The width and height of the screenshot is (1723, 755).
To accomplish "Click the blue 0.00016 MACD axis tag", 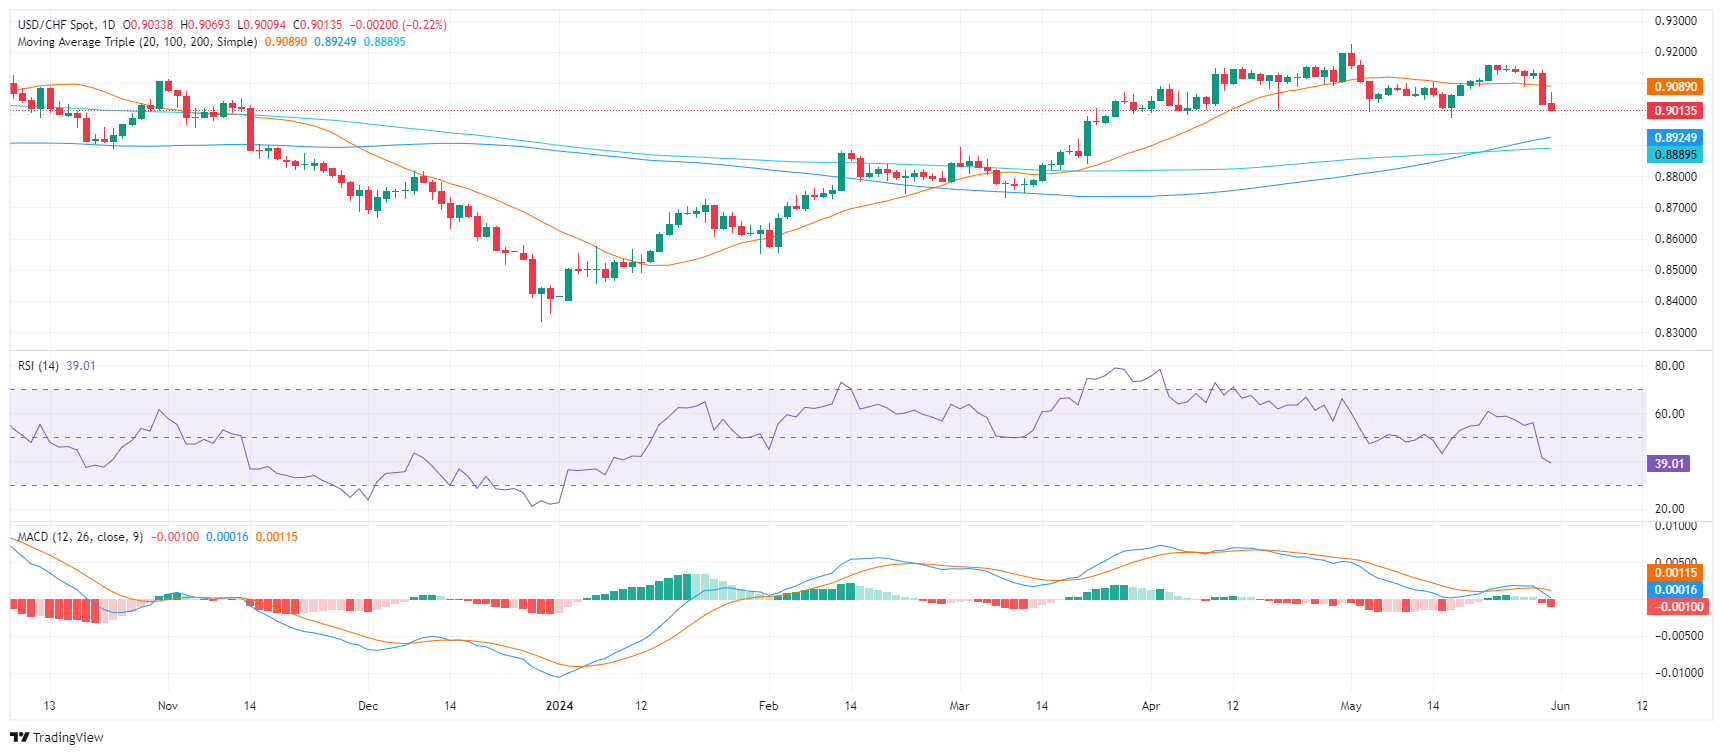I will (x=1674, y=590).
